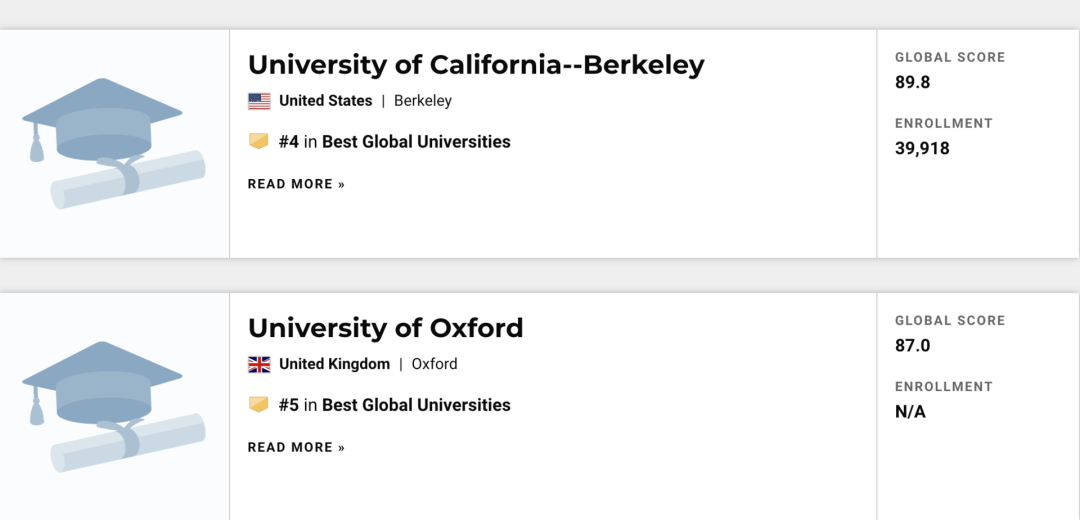1080x520 pixels.
Task: Click the 87.0 global score value
Action: pos(912,345)
